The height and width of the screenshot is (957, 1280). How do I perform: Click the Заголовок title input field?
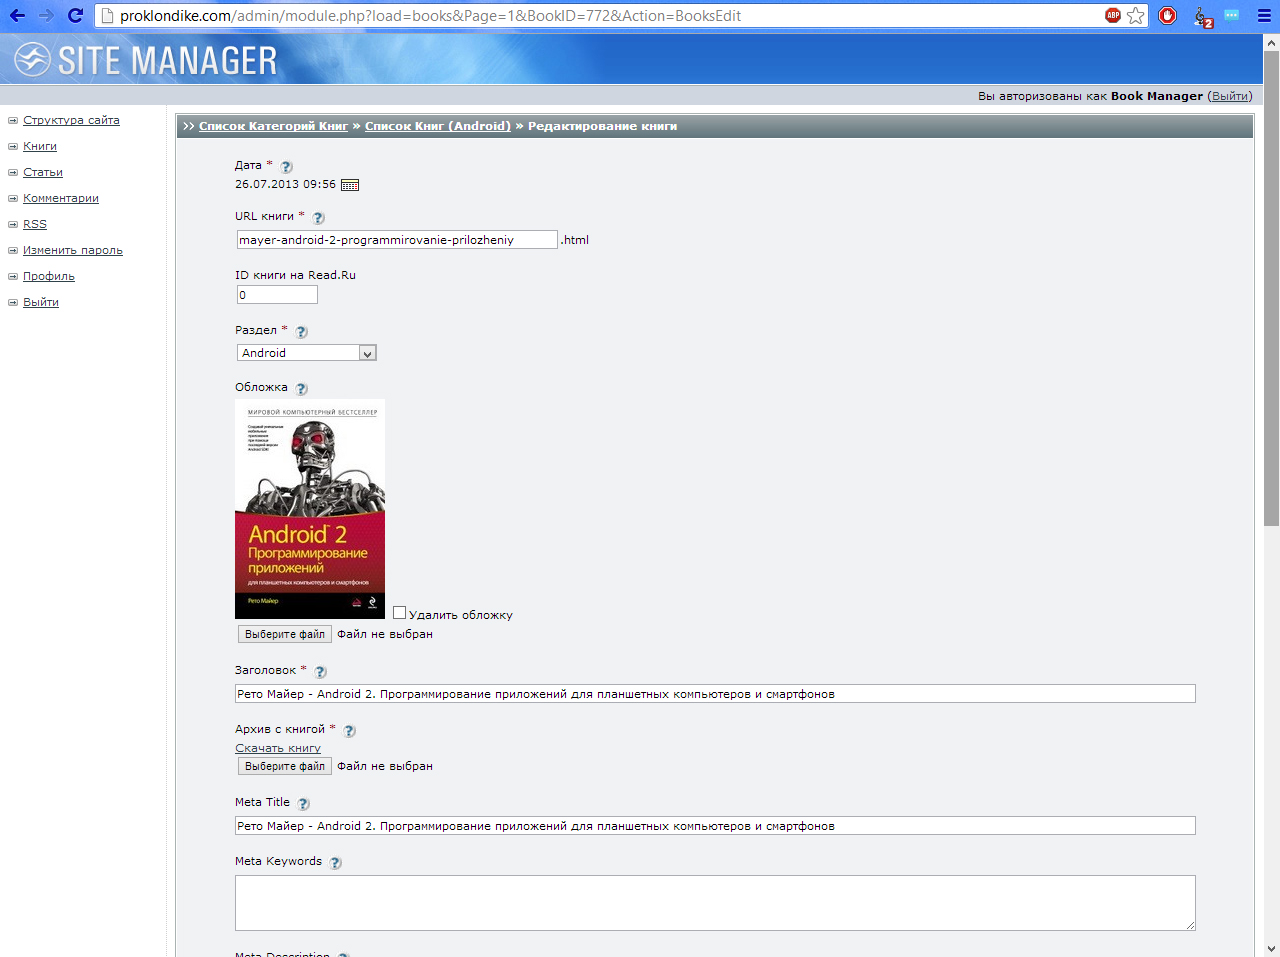click(x=715, y=694)
